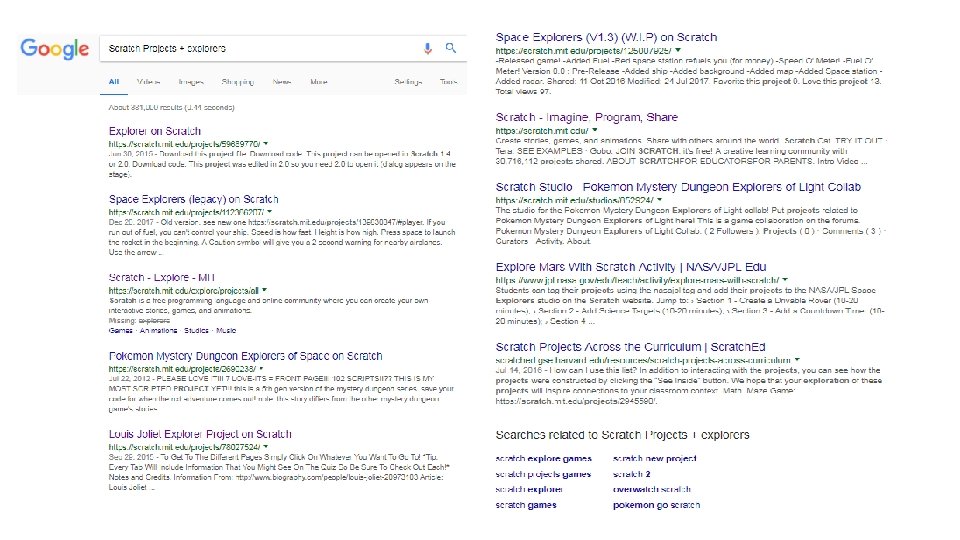Open Scratch Projects Across the Curriculum result
The height and width of the screenshot is (540, 960).
pyautogui.click(x=631, y=347)
